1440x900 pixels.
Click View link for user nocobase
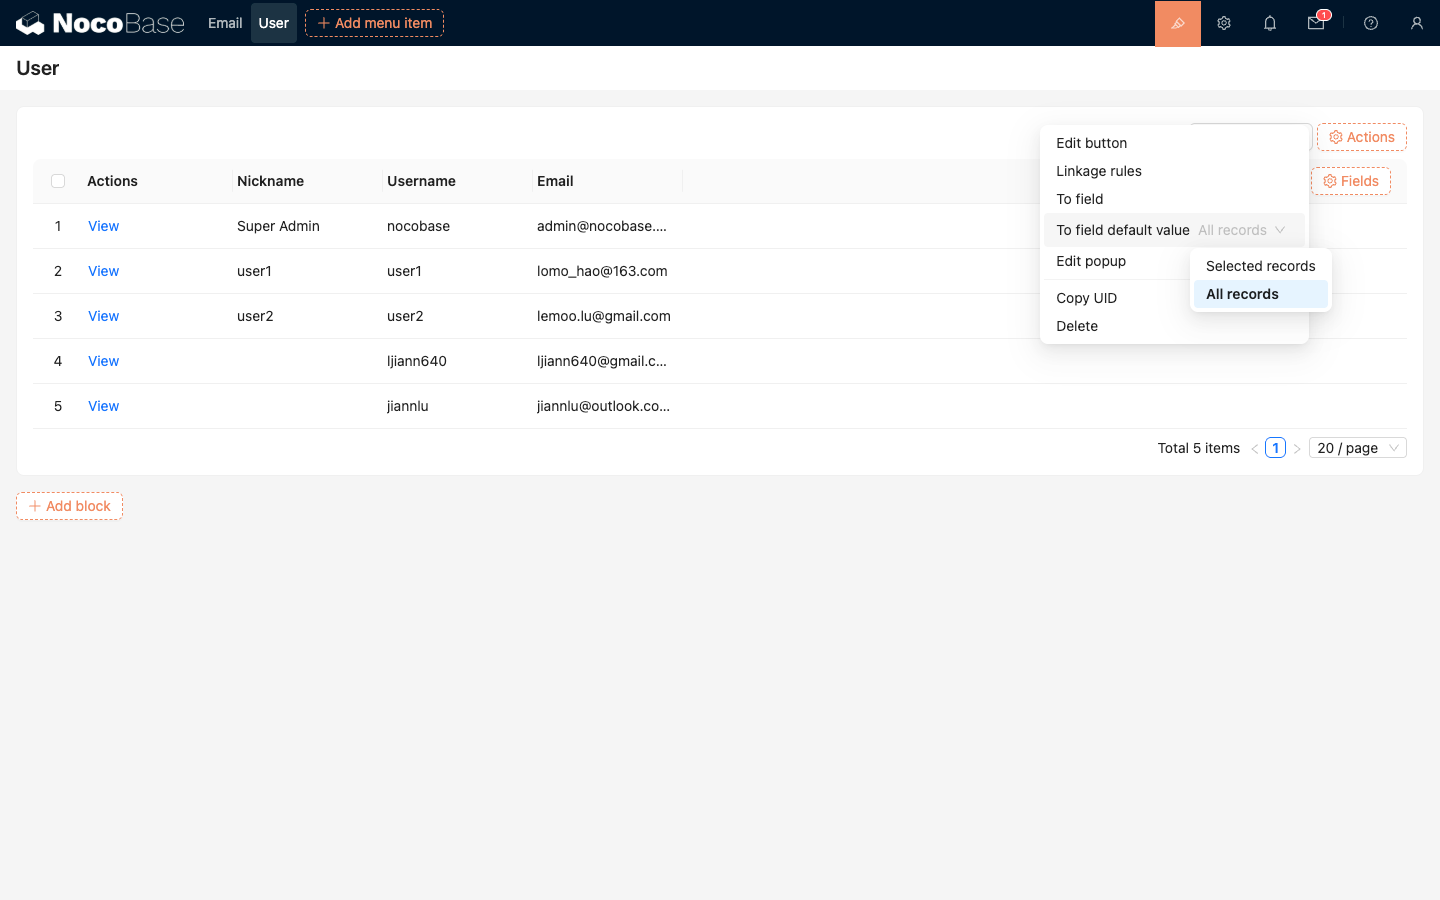103,226
